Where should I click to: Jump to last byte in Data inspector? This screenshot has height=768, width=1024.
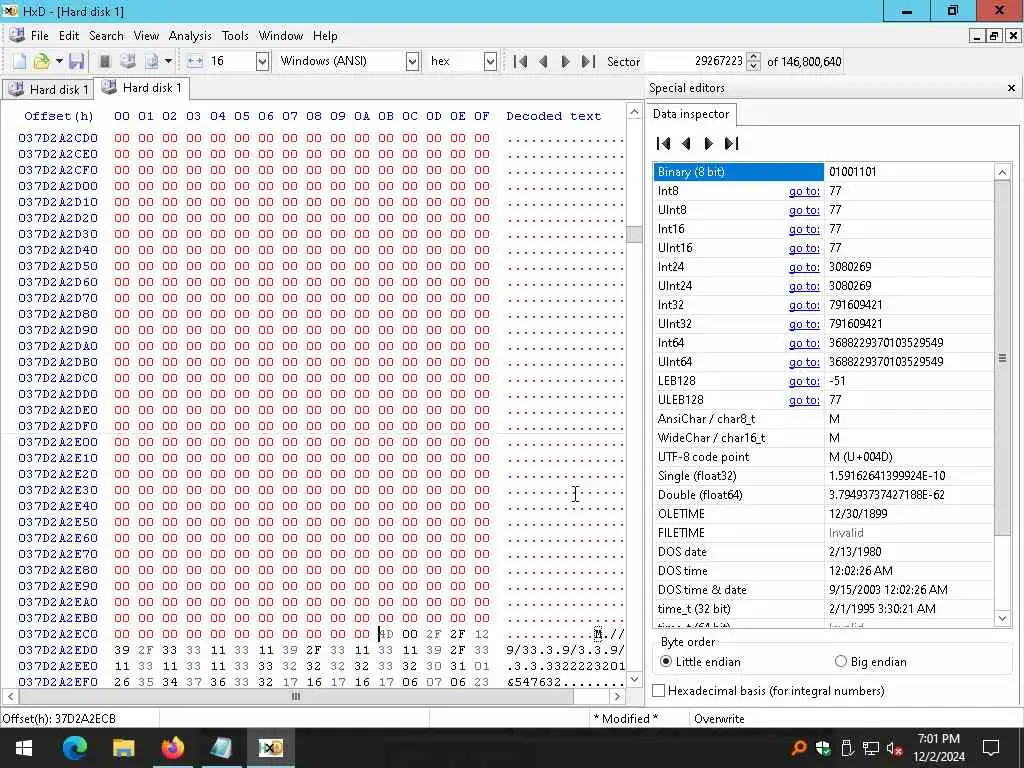tap(731, 144)
